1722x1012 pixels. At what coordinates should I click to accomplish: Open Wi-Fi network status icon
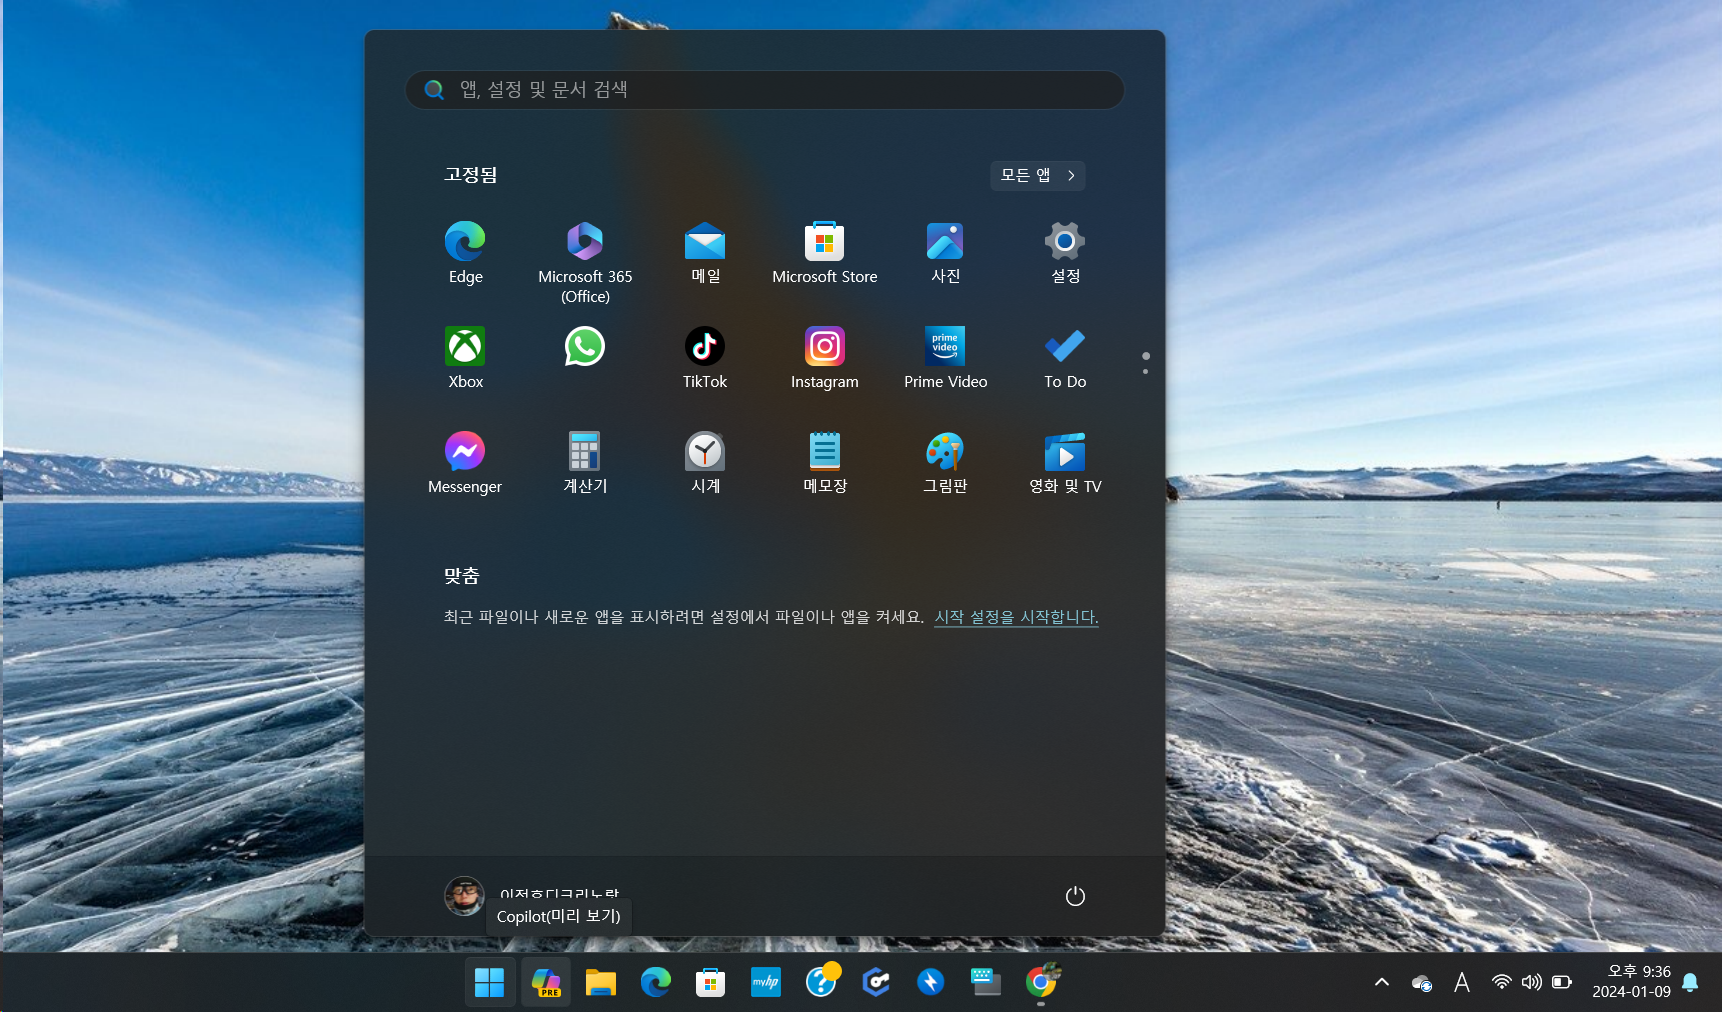[1501, 982]
